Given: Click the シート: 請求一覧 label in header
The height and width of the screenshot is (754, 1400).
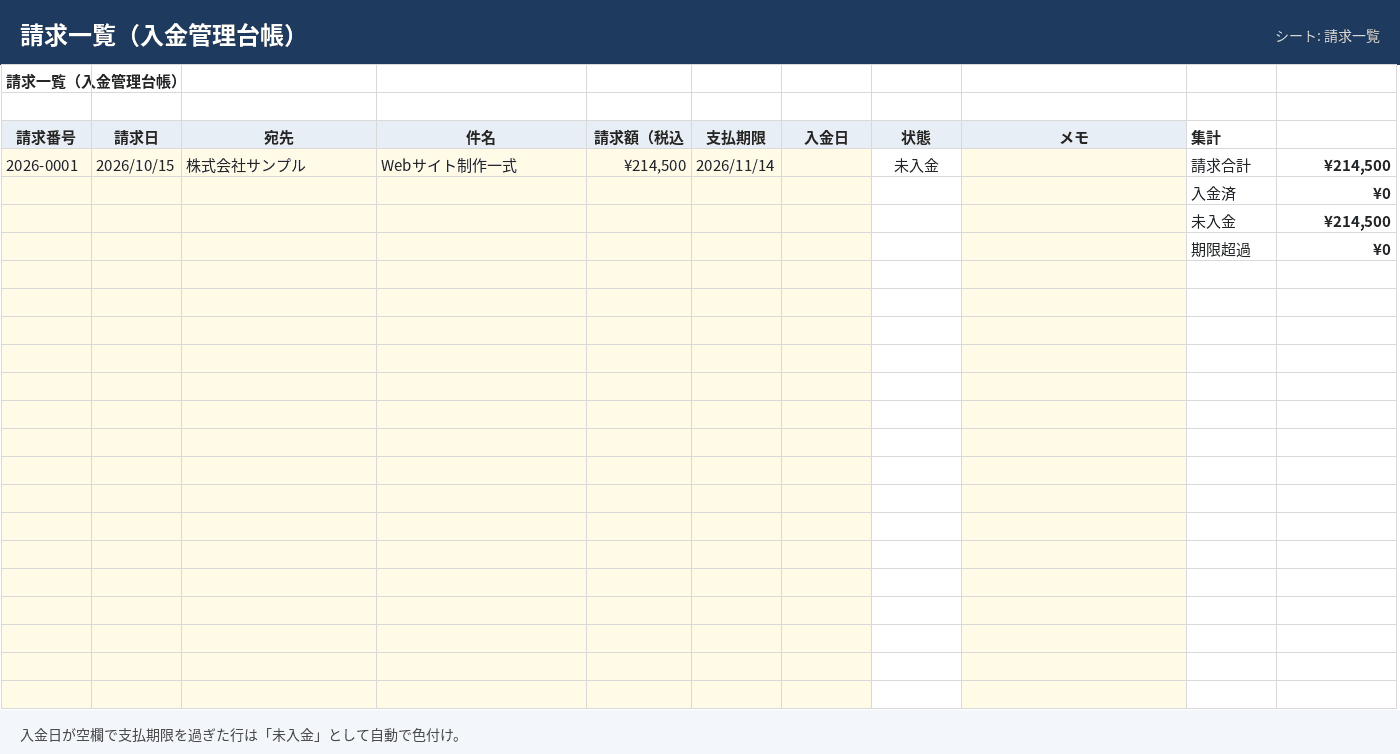Looking at the screenshot, I should [1327, 36].
